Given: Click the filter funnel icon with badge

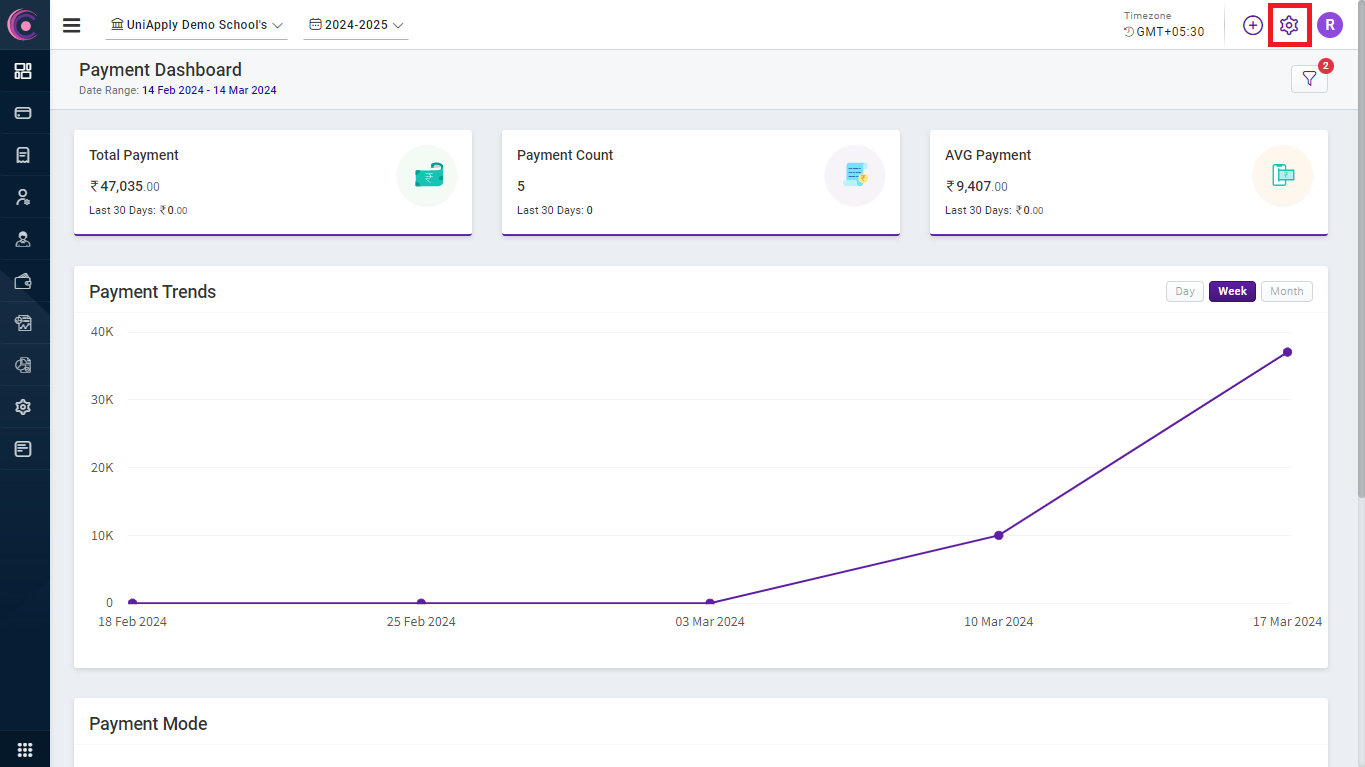Looking at the screenshot, I should point(1309,79).
